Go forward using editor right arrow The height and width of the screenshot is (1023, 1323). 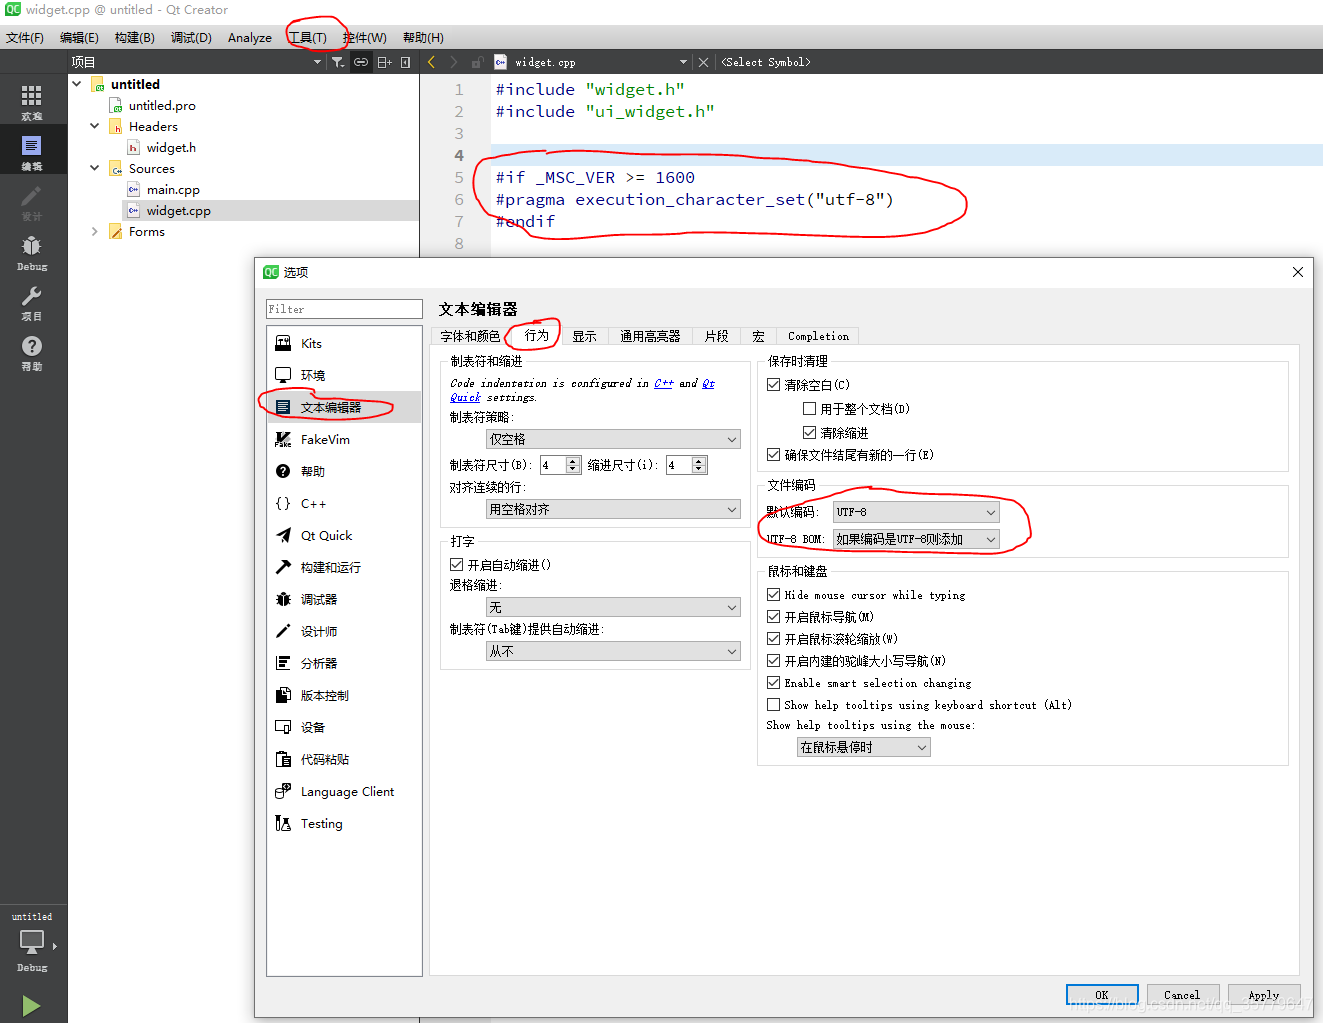pyautogui.click(x=453, y=62)
